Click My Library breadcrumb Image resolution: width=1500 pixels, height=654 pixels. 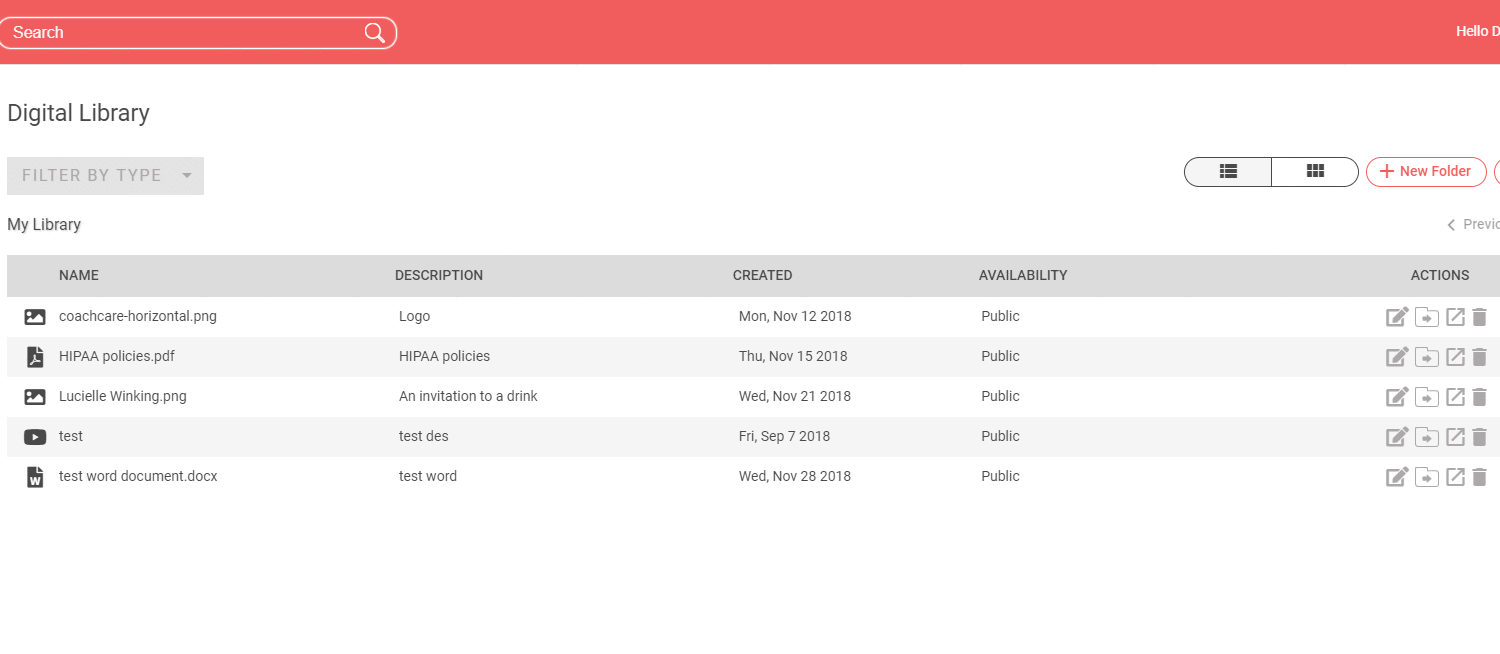44,225
